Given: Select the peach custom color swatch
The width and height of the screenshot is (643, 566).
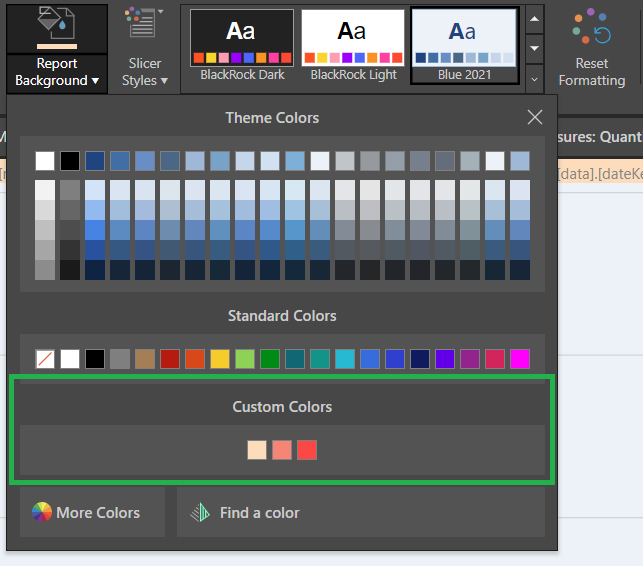Looking at the screenshot, I should coord(257,450).
